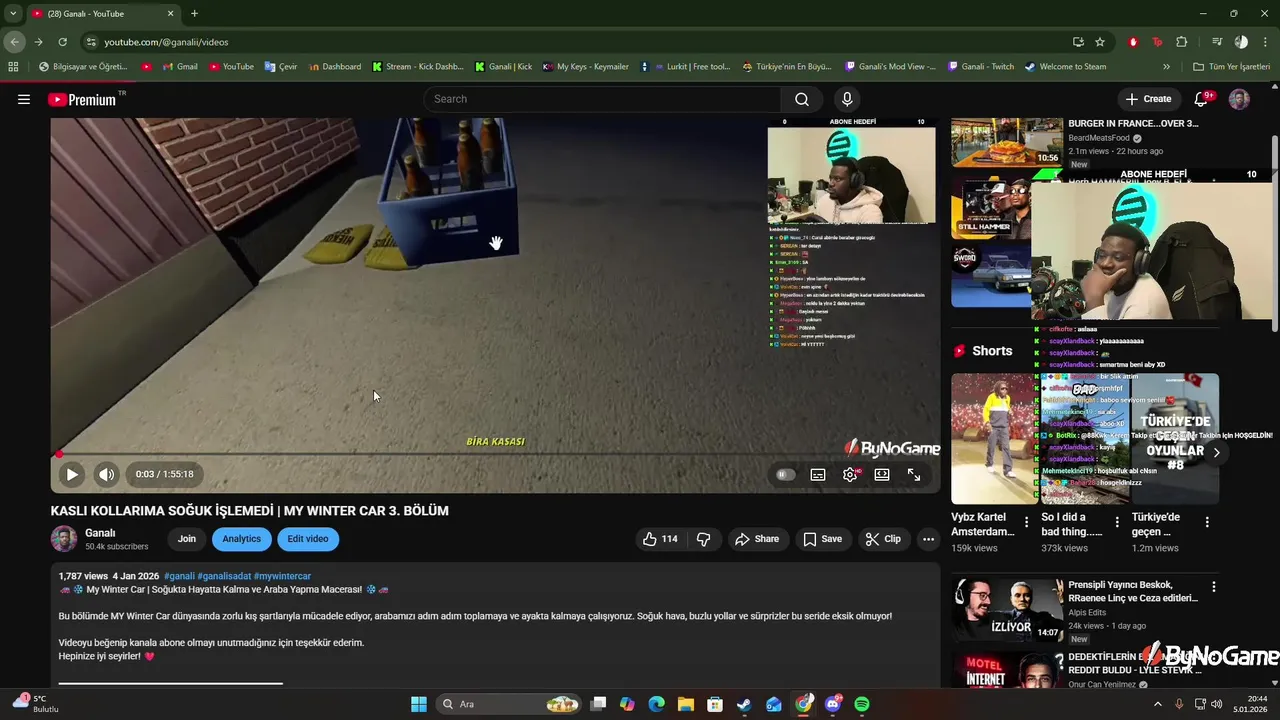1280x720 pixels.
Task: Open Ganali - Twitch bookmark
Action: pyautogui.click(x=980, y=67)
